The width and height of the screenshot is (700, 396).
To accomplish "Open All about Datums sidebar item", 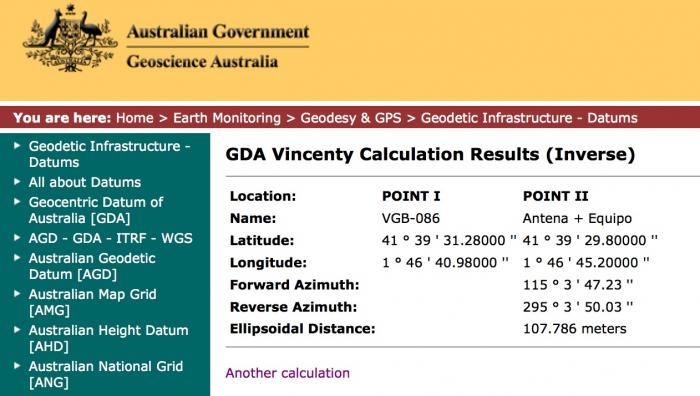I will 85,182.
